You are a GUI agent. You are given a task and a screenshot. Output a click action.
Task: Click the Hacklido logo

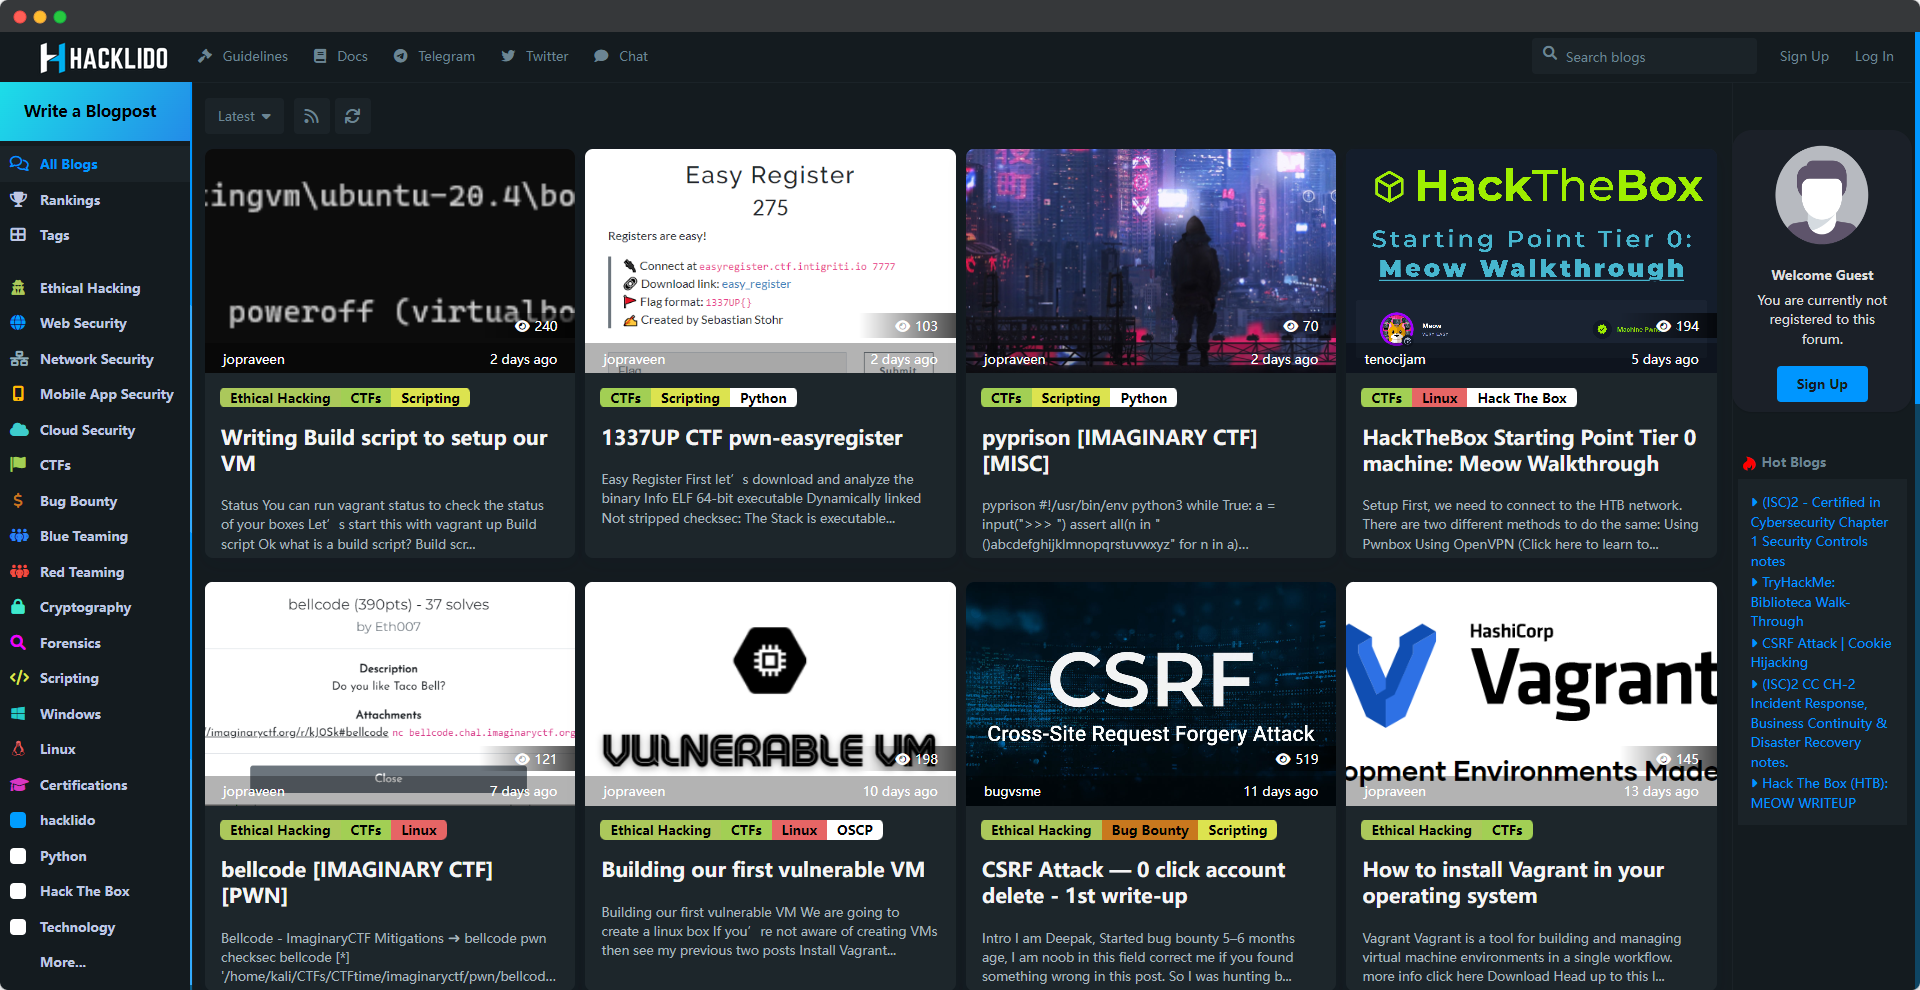point(104,57)
